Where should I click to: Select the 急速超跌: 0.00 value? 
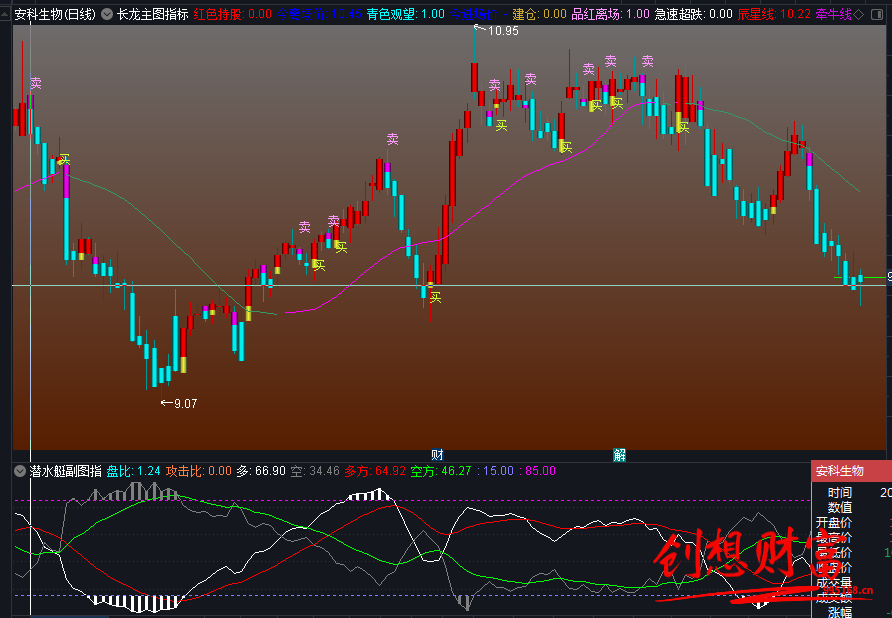tap(693, 14)
